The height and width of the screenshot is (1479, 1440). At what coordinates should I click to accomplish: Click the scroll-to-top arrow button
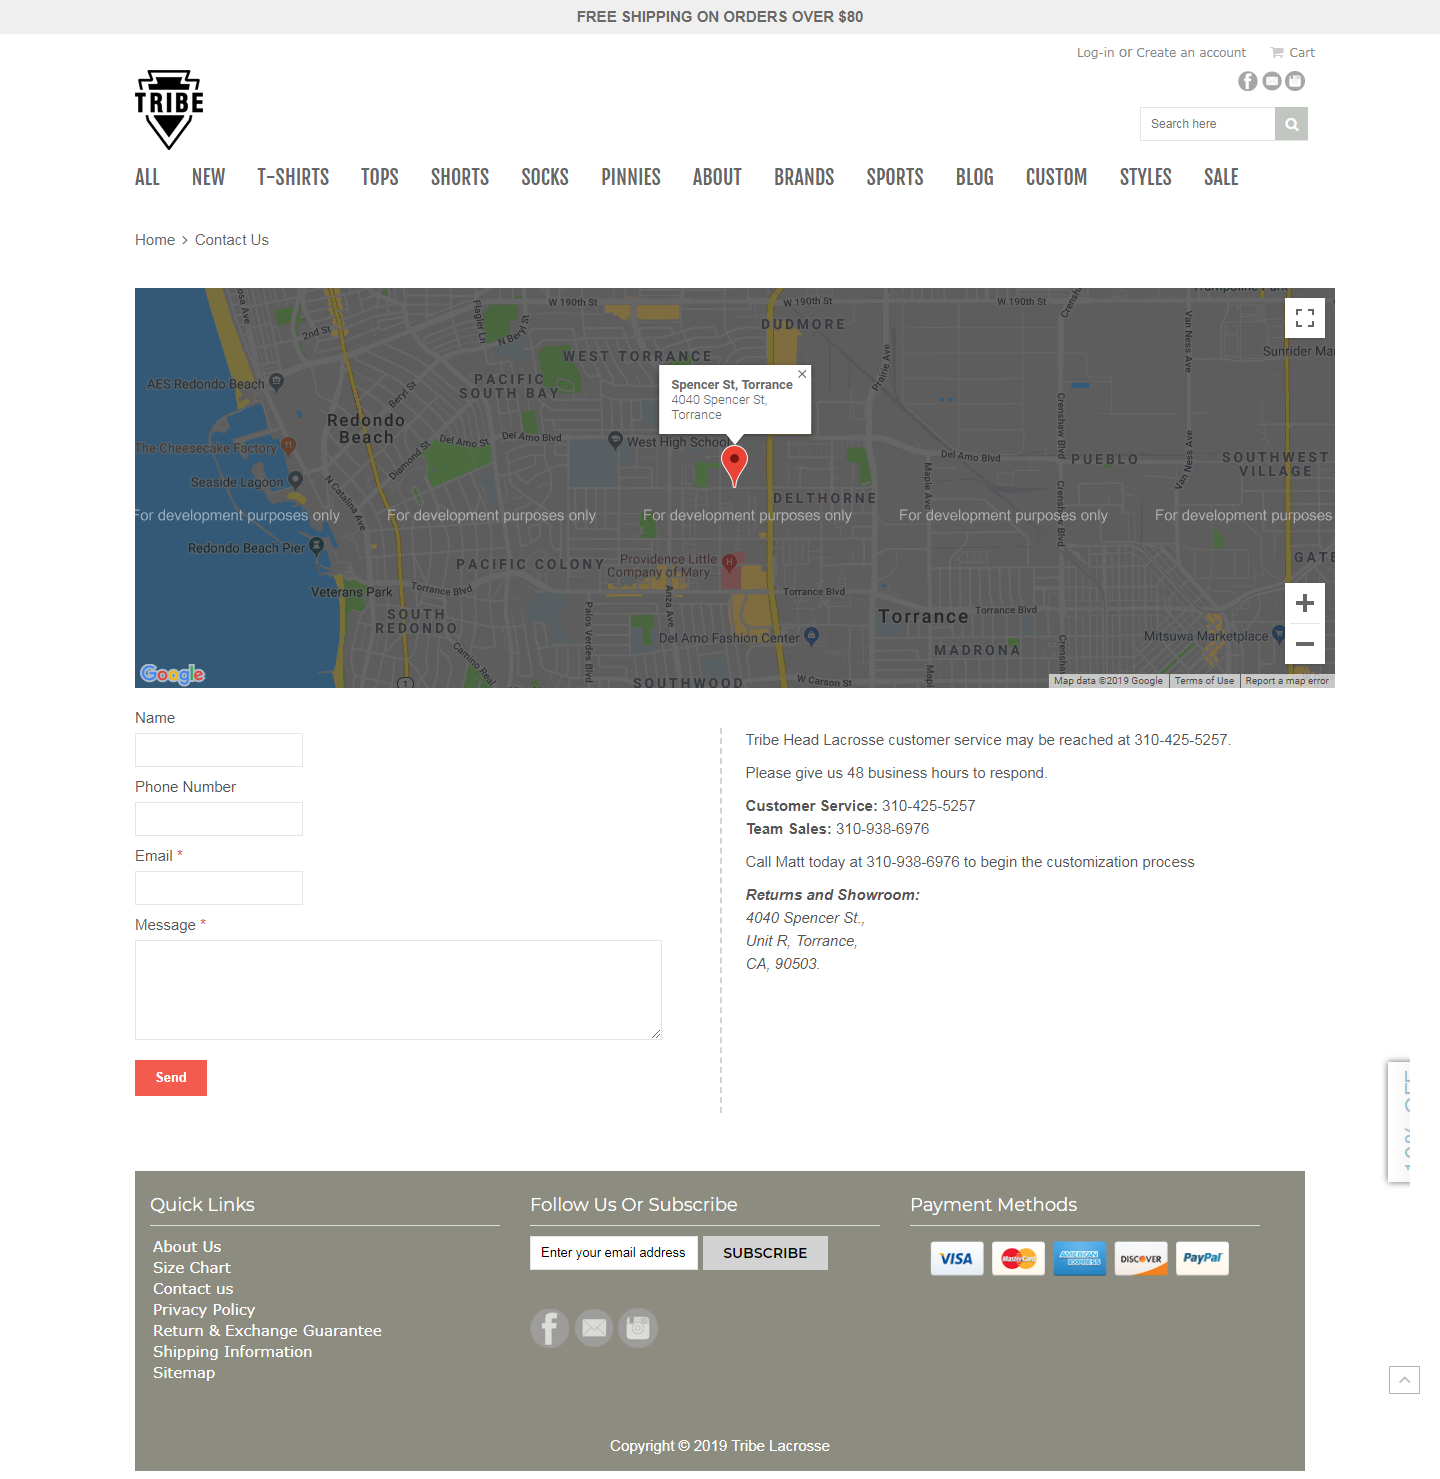point(1404,1380)
